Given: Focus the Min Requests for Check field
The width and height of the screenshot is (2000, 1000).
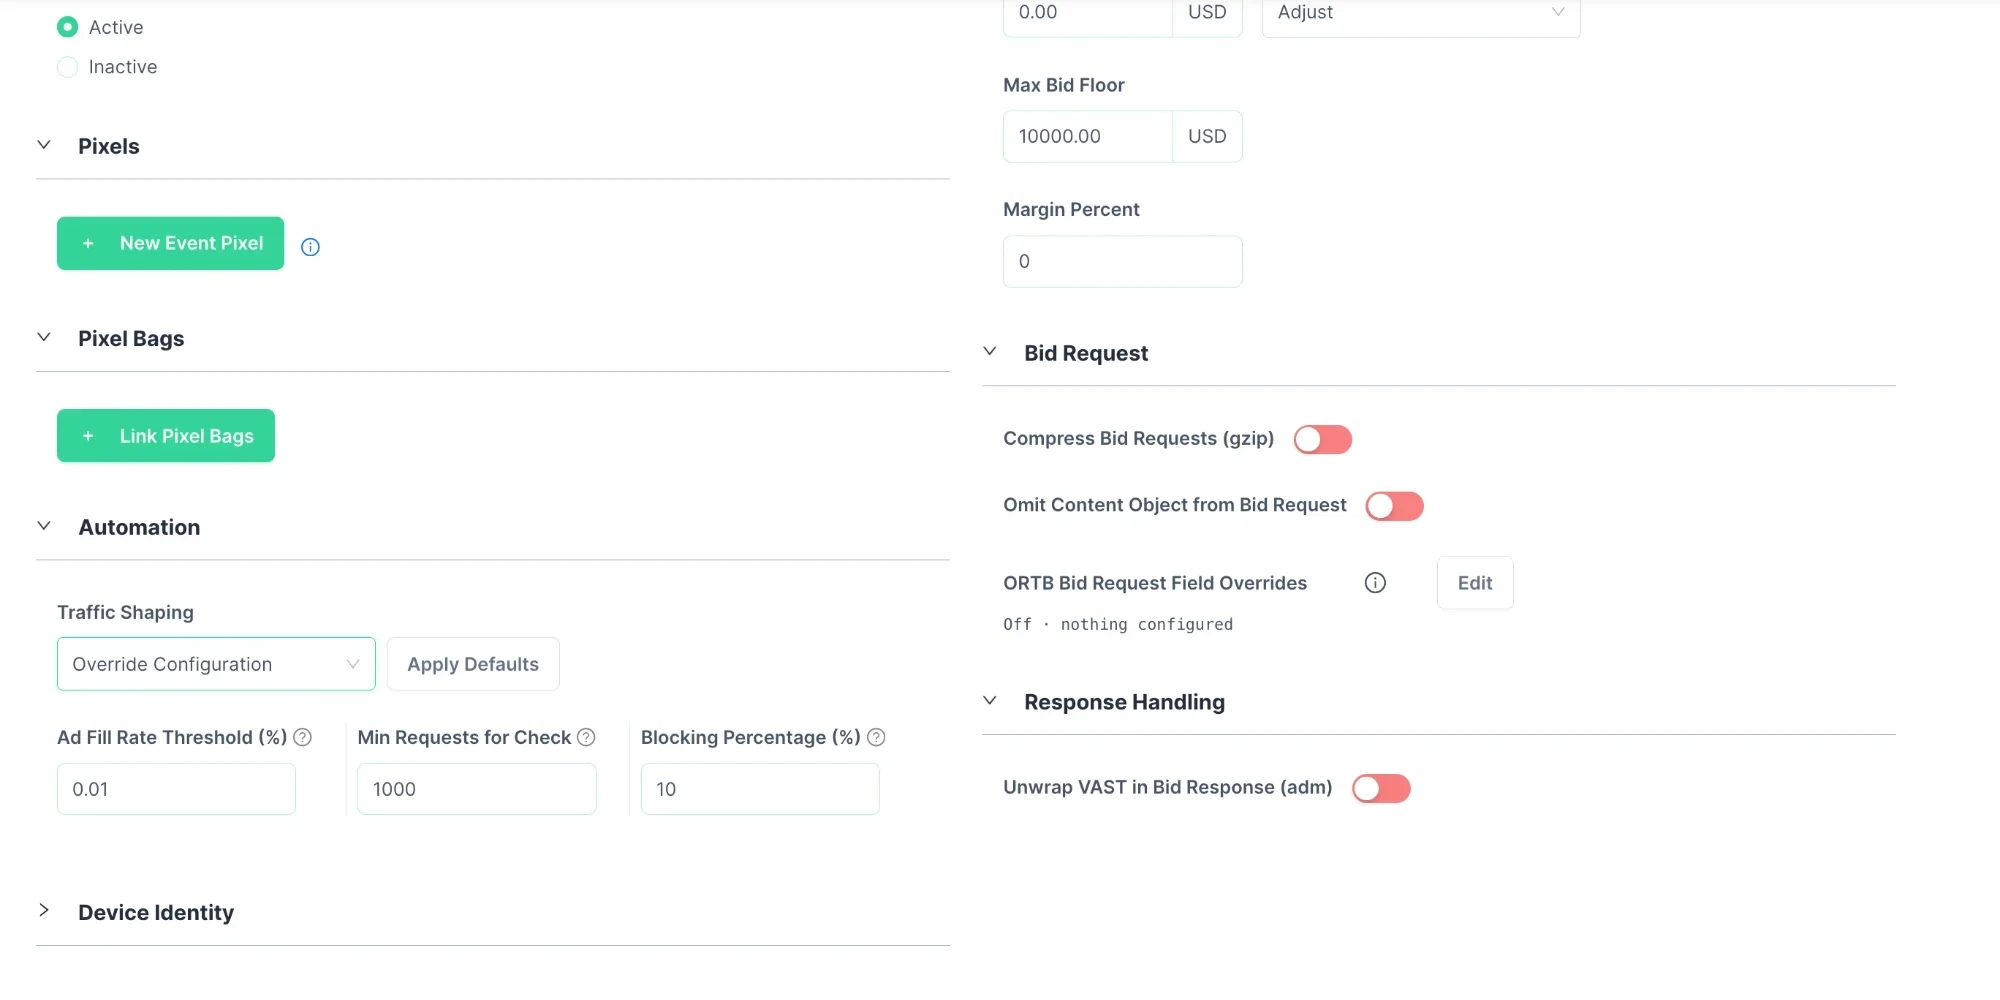Looking at the screenshot, I should pyautogui.click(x=476, y=789).
